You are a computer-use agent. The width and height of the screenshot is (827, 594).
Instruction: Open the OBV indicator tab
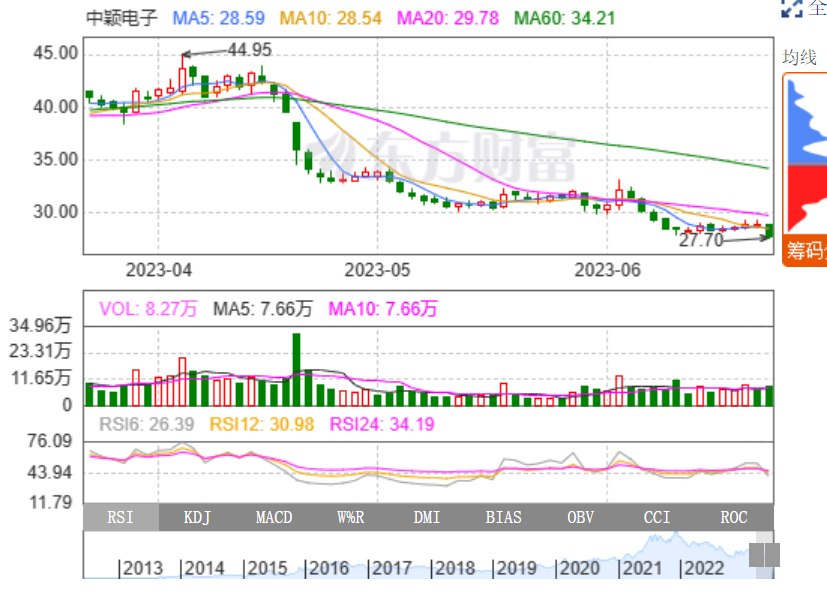581,517
